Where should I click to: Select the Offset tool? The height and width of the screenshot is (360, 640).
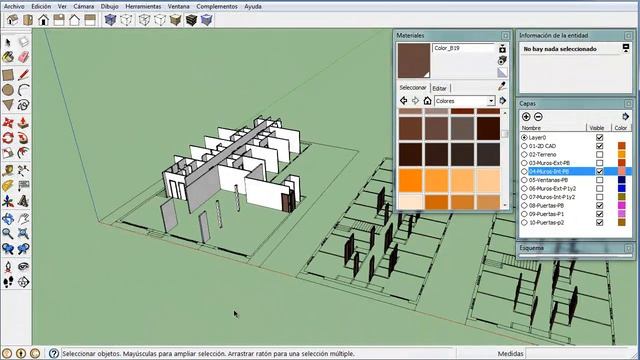(23, 153)
